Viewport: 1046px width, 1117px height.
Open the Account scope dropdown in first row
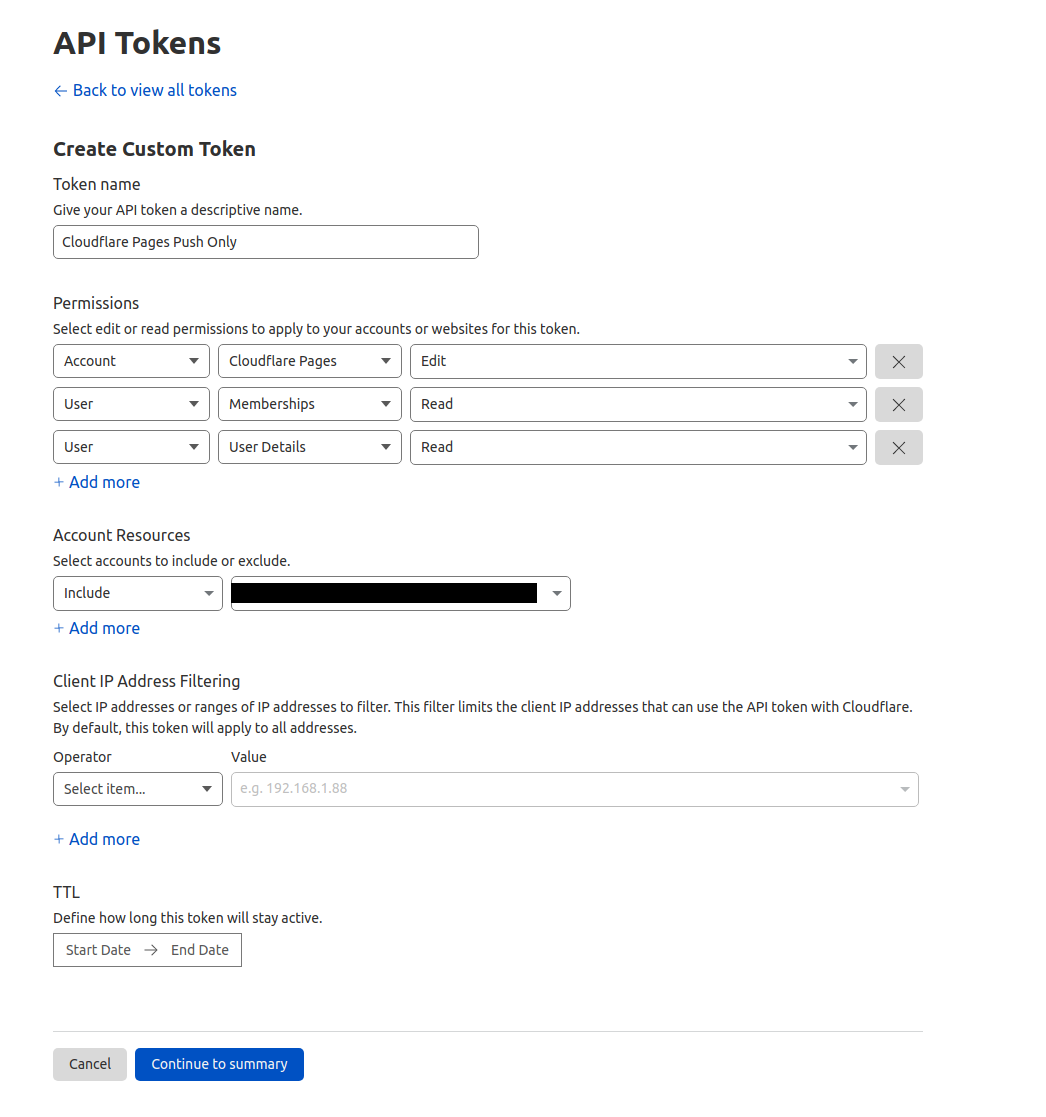coord(131,361)
